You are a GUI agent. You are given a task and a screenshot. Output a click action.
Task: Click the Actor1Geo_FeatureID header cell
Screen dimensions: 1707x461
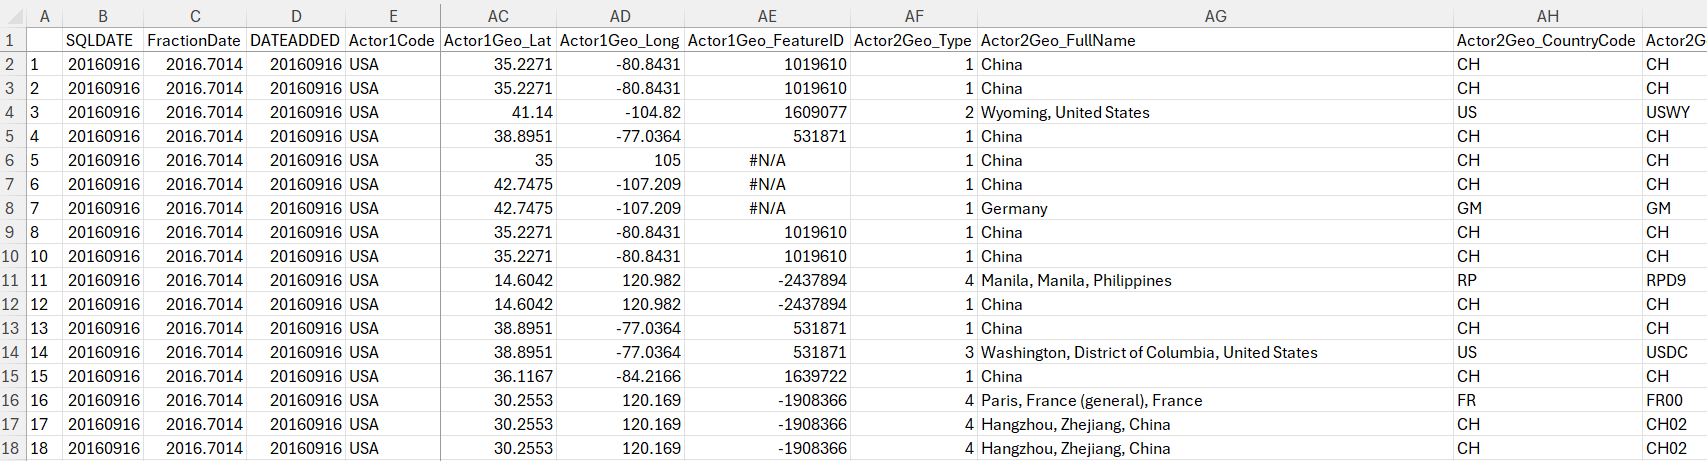coord(766,41)
